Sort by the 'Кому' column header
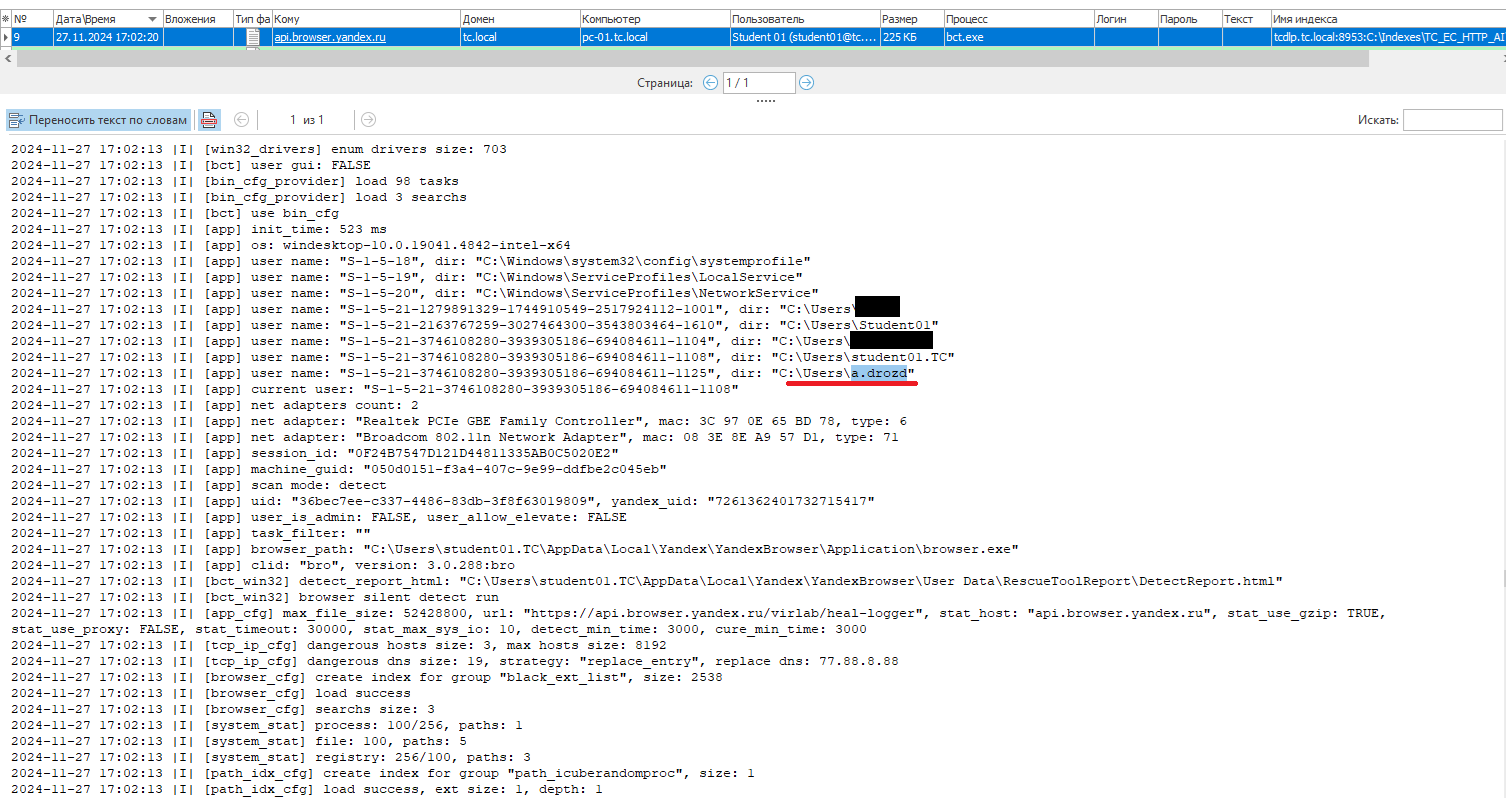This screenshot has width=1506, height=798. pyautogui.click(x=365, y=19)
